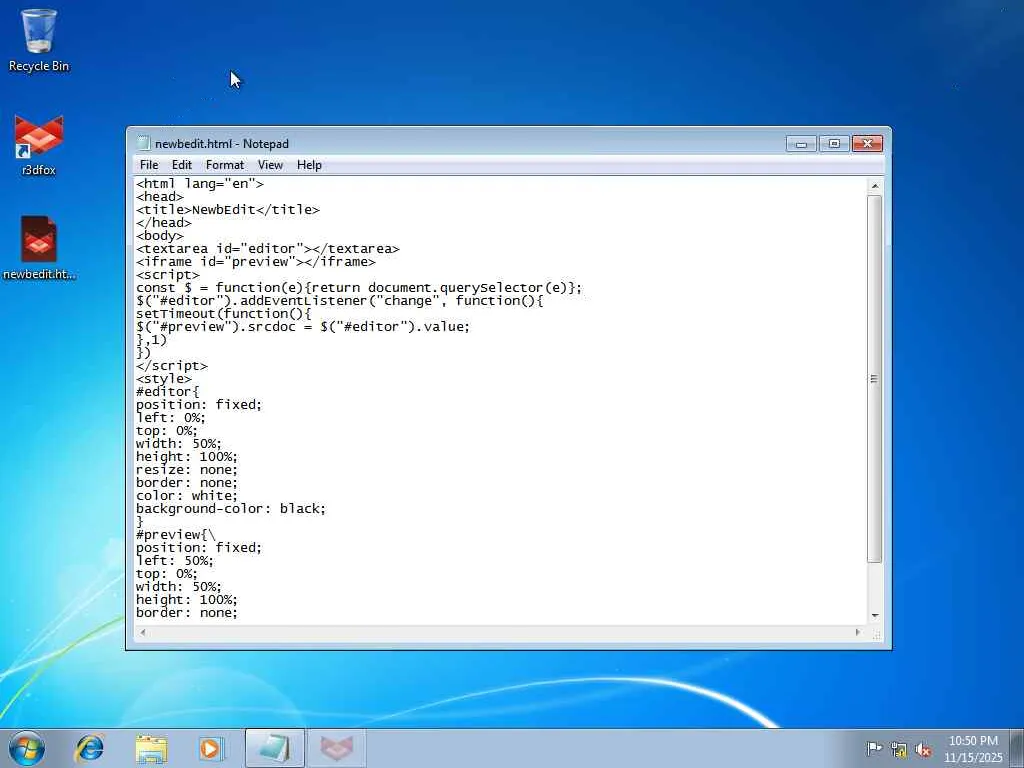Screen dimensions: 1024x768
Task: Click the #preview{\ selector line
Action: tap(176, 535)
